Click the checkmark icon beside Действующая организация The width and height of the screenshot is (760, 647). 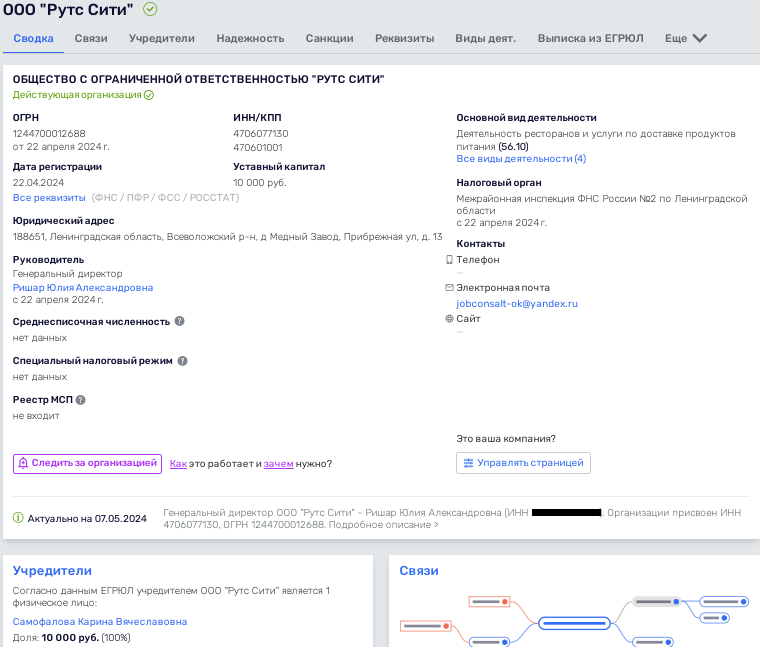click(149, 95)
